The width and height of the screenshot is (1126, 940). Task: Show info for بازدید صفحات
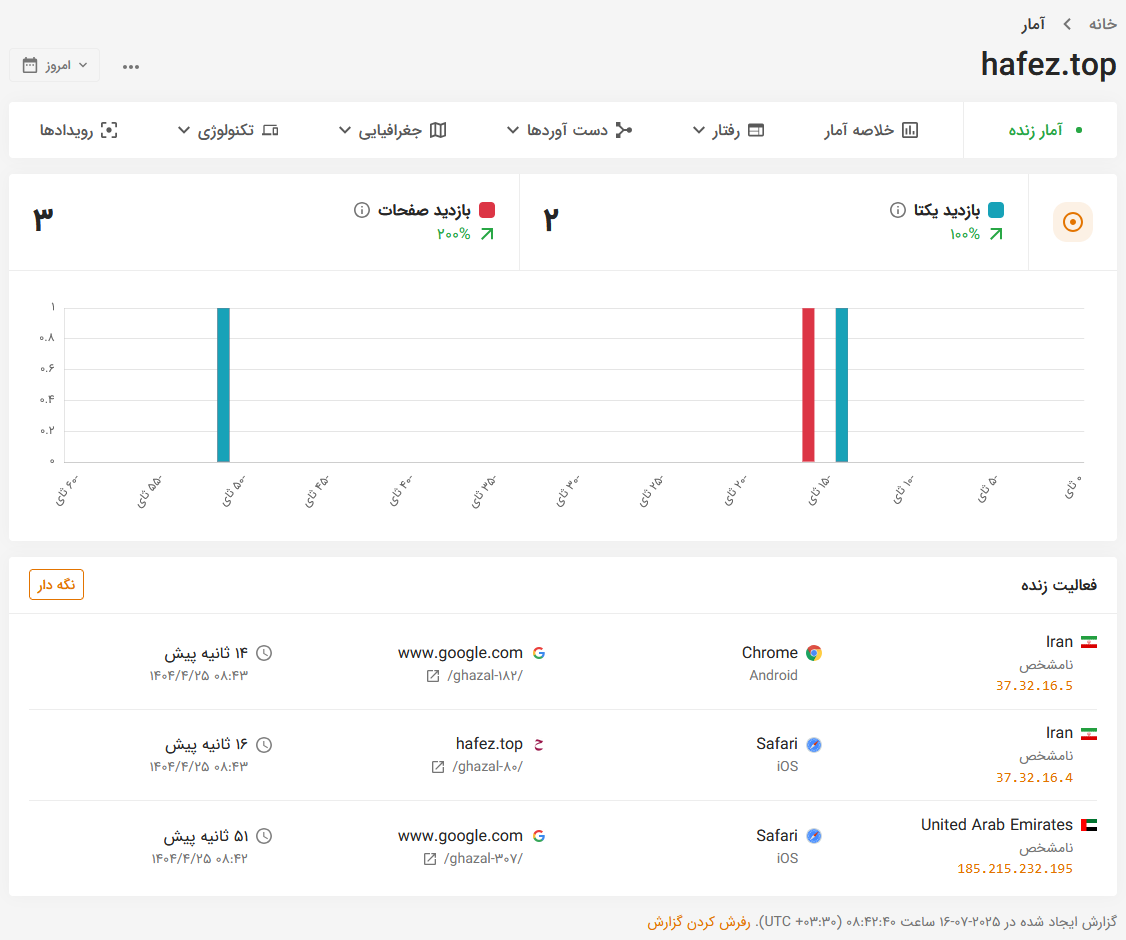(362, 210)
